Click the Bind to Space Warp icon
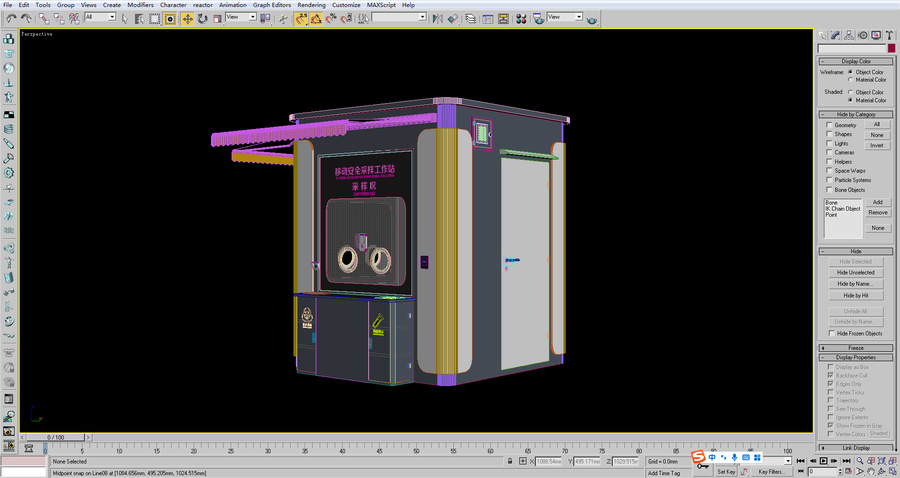900x478 pixels. click(x=74, y=18)
